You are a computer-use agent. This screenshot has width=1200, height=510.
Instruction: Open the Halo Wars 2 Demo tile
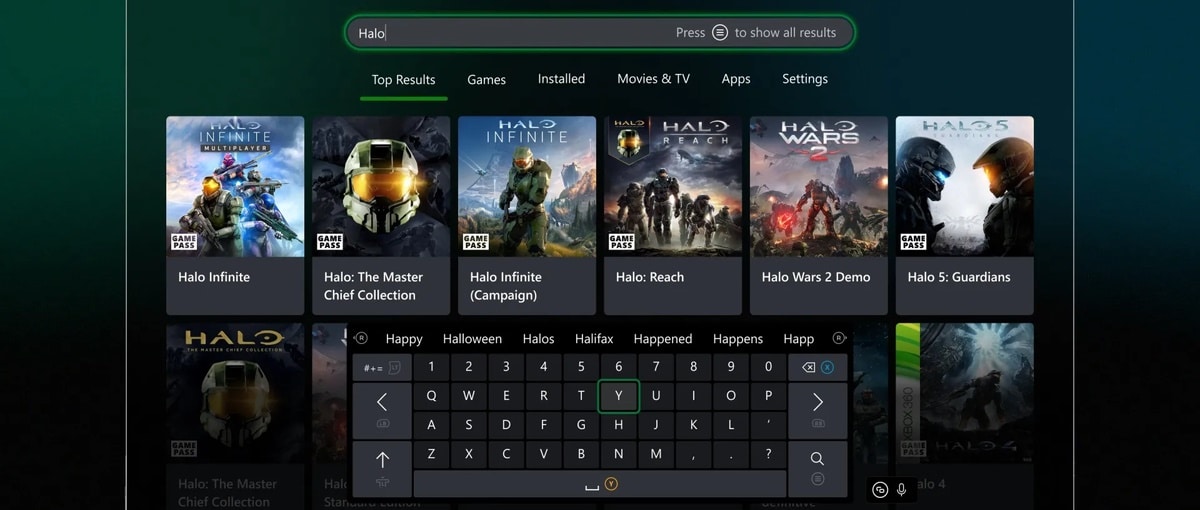point(819,216)
